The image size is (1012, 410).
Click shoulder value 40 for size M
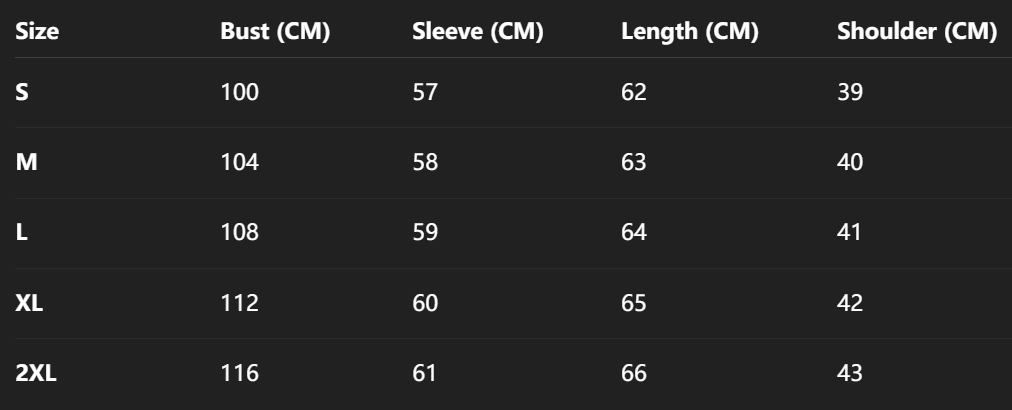coord(850,163)
